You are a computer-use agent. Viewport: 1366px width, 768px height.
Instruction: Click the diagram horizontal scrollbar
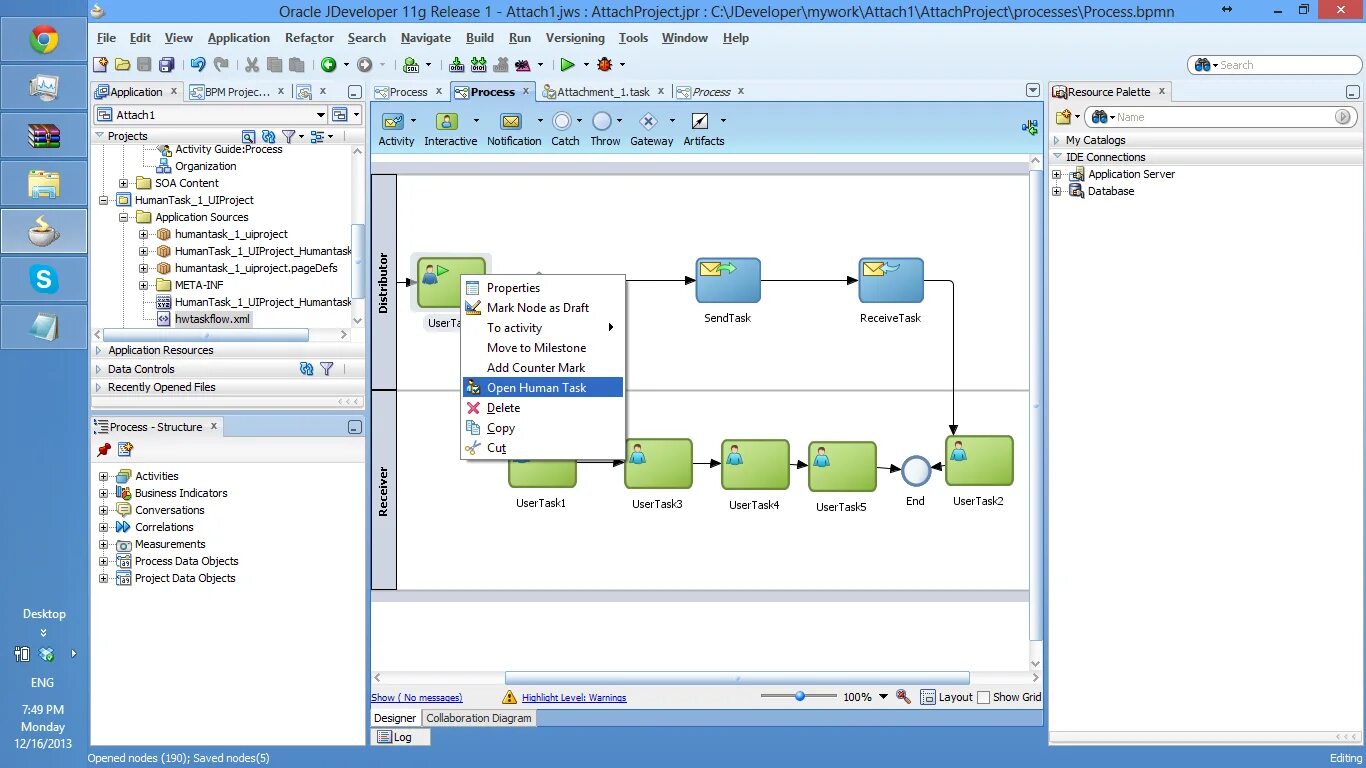(737, 678)
